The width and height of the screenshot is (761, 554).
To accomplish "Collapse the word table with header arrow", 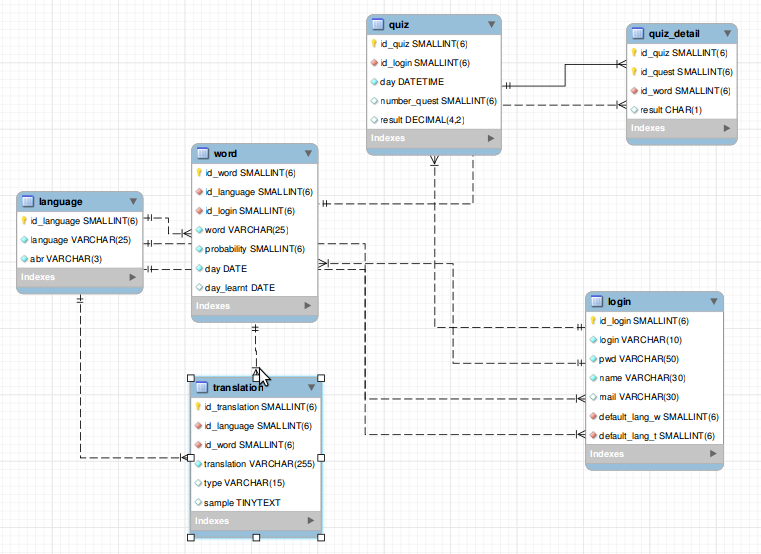I will [307, 153].
